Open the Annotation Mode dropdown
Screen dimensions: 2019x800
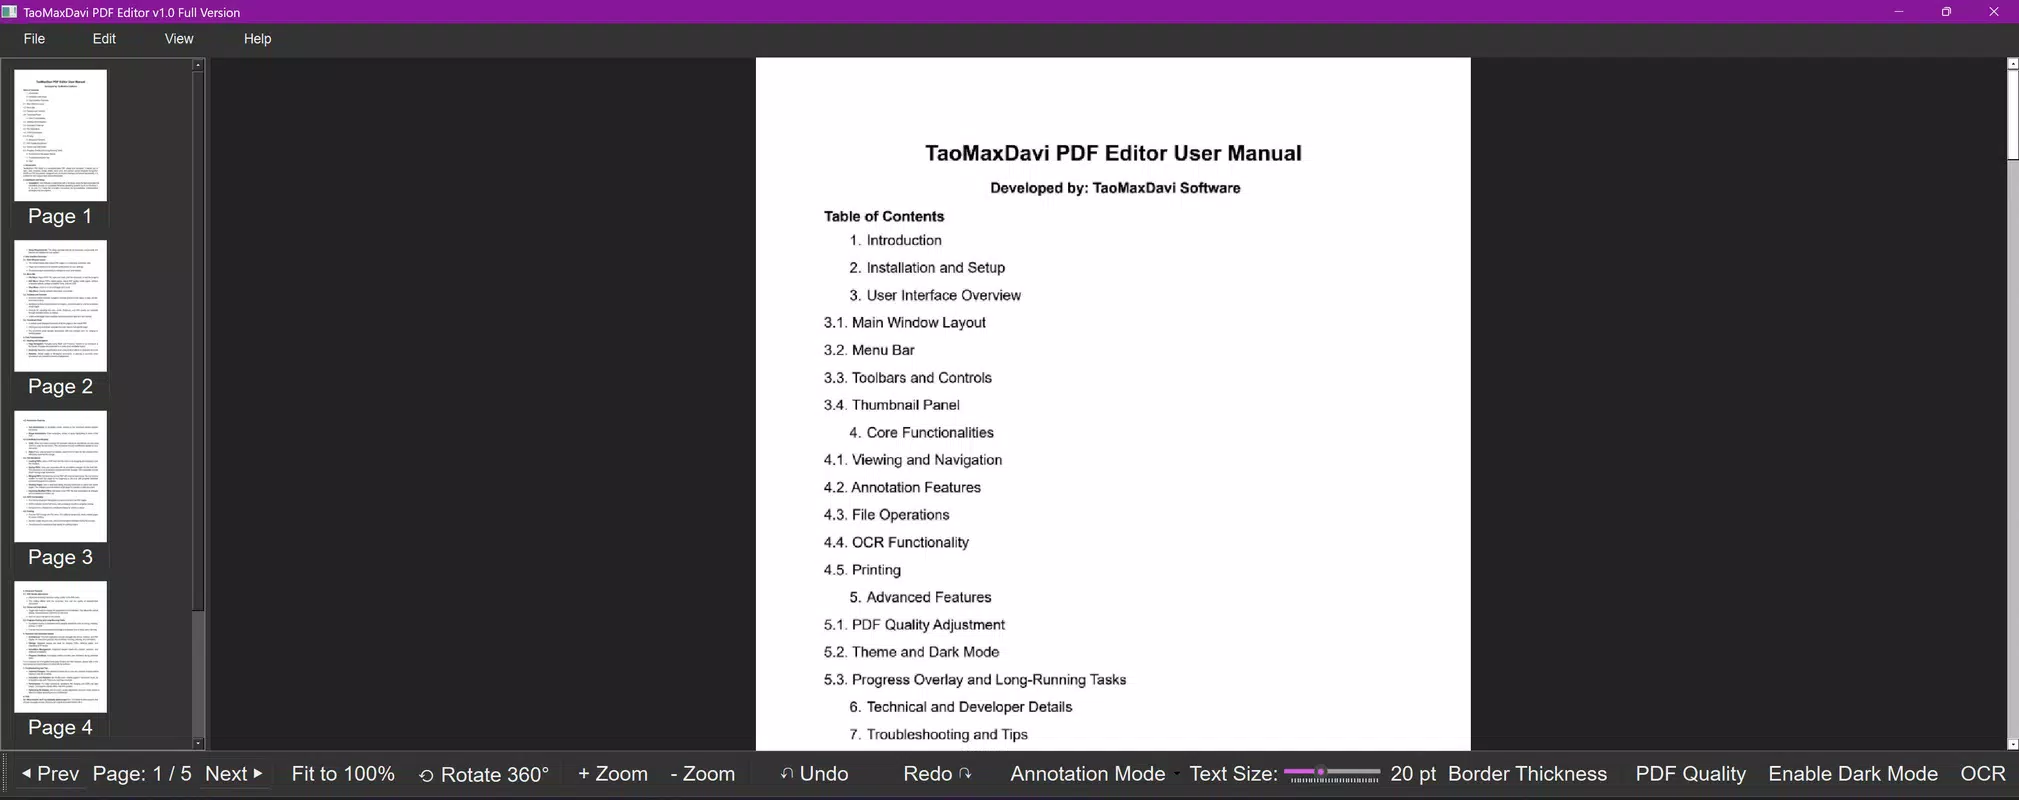coord(1094,774)
